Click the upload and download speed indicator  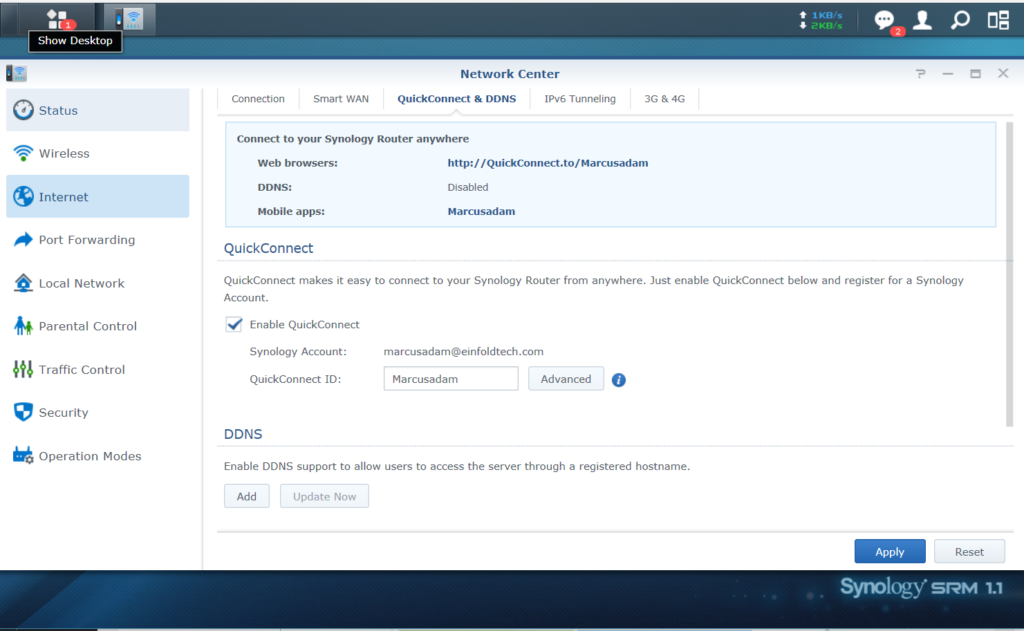click(820, 20)
